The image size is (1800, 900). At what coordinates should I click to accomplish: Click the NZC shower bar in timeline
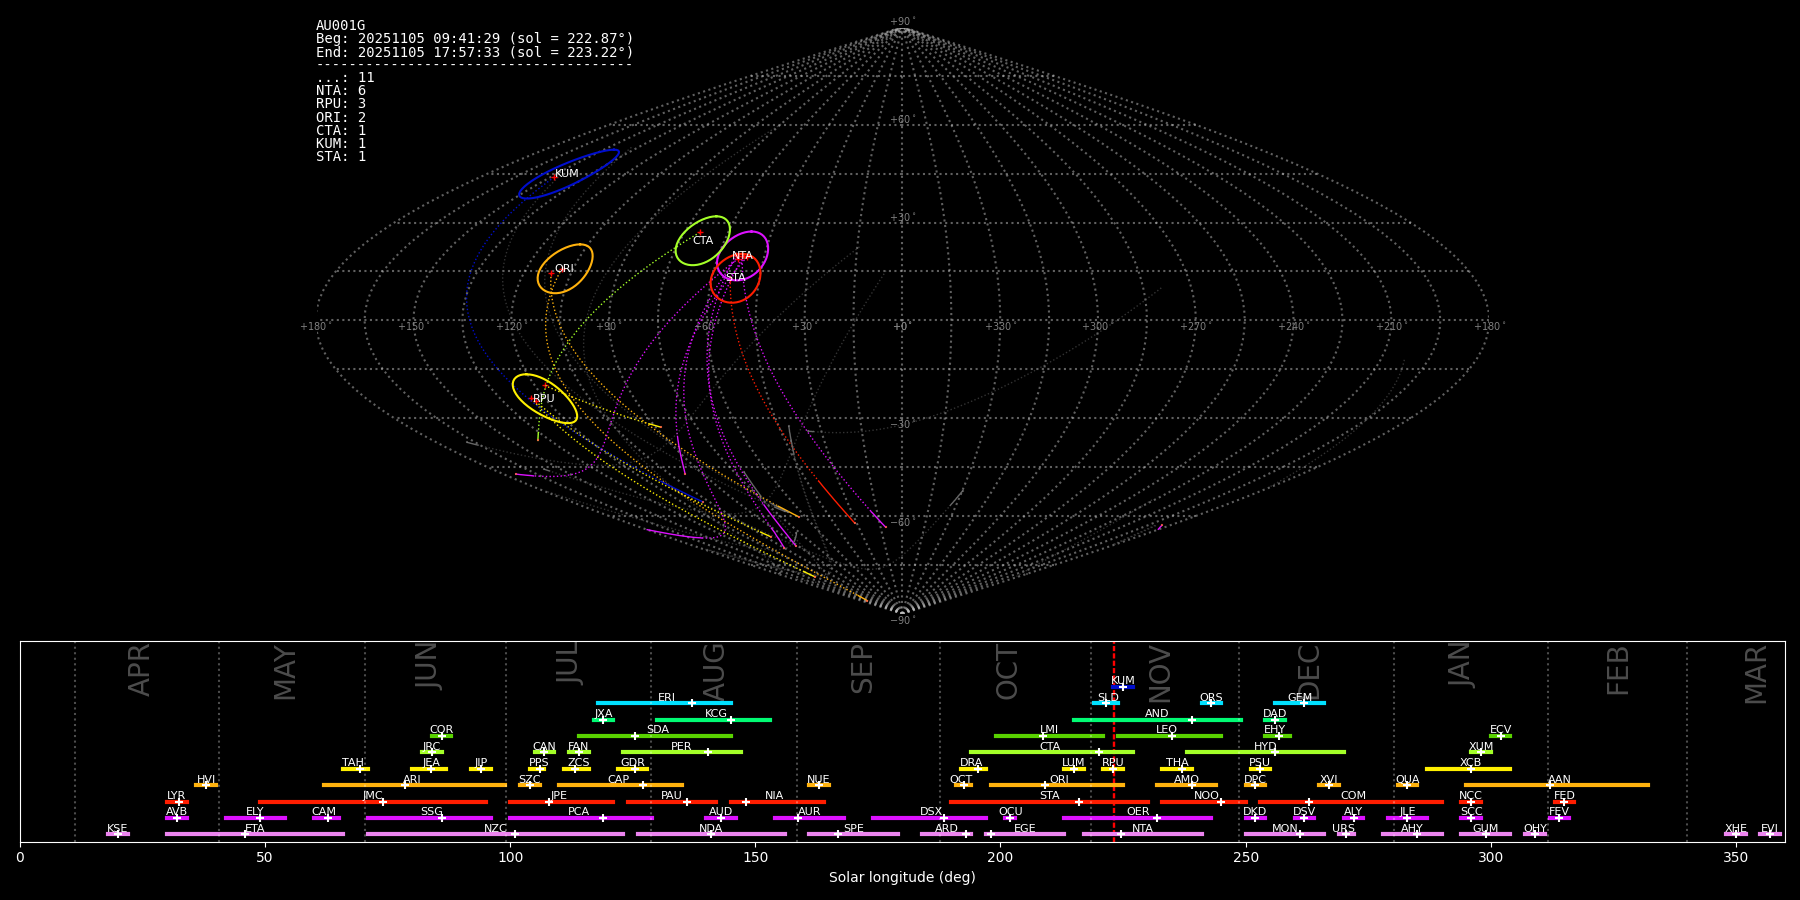pyautogui.click(x=495, y=834)
